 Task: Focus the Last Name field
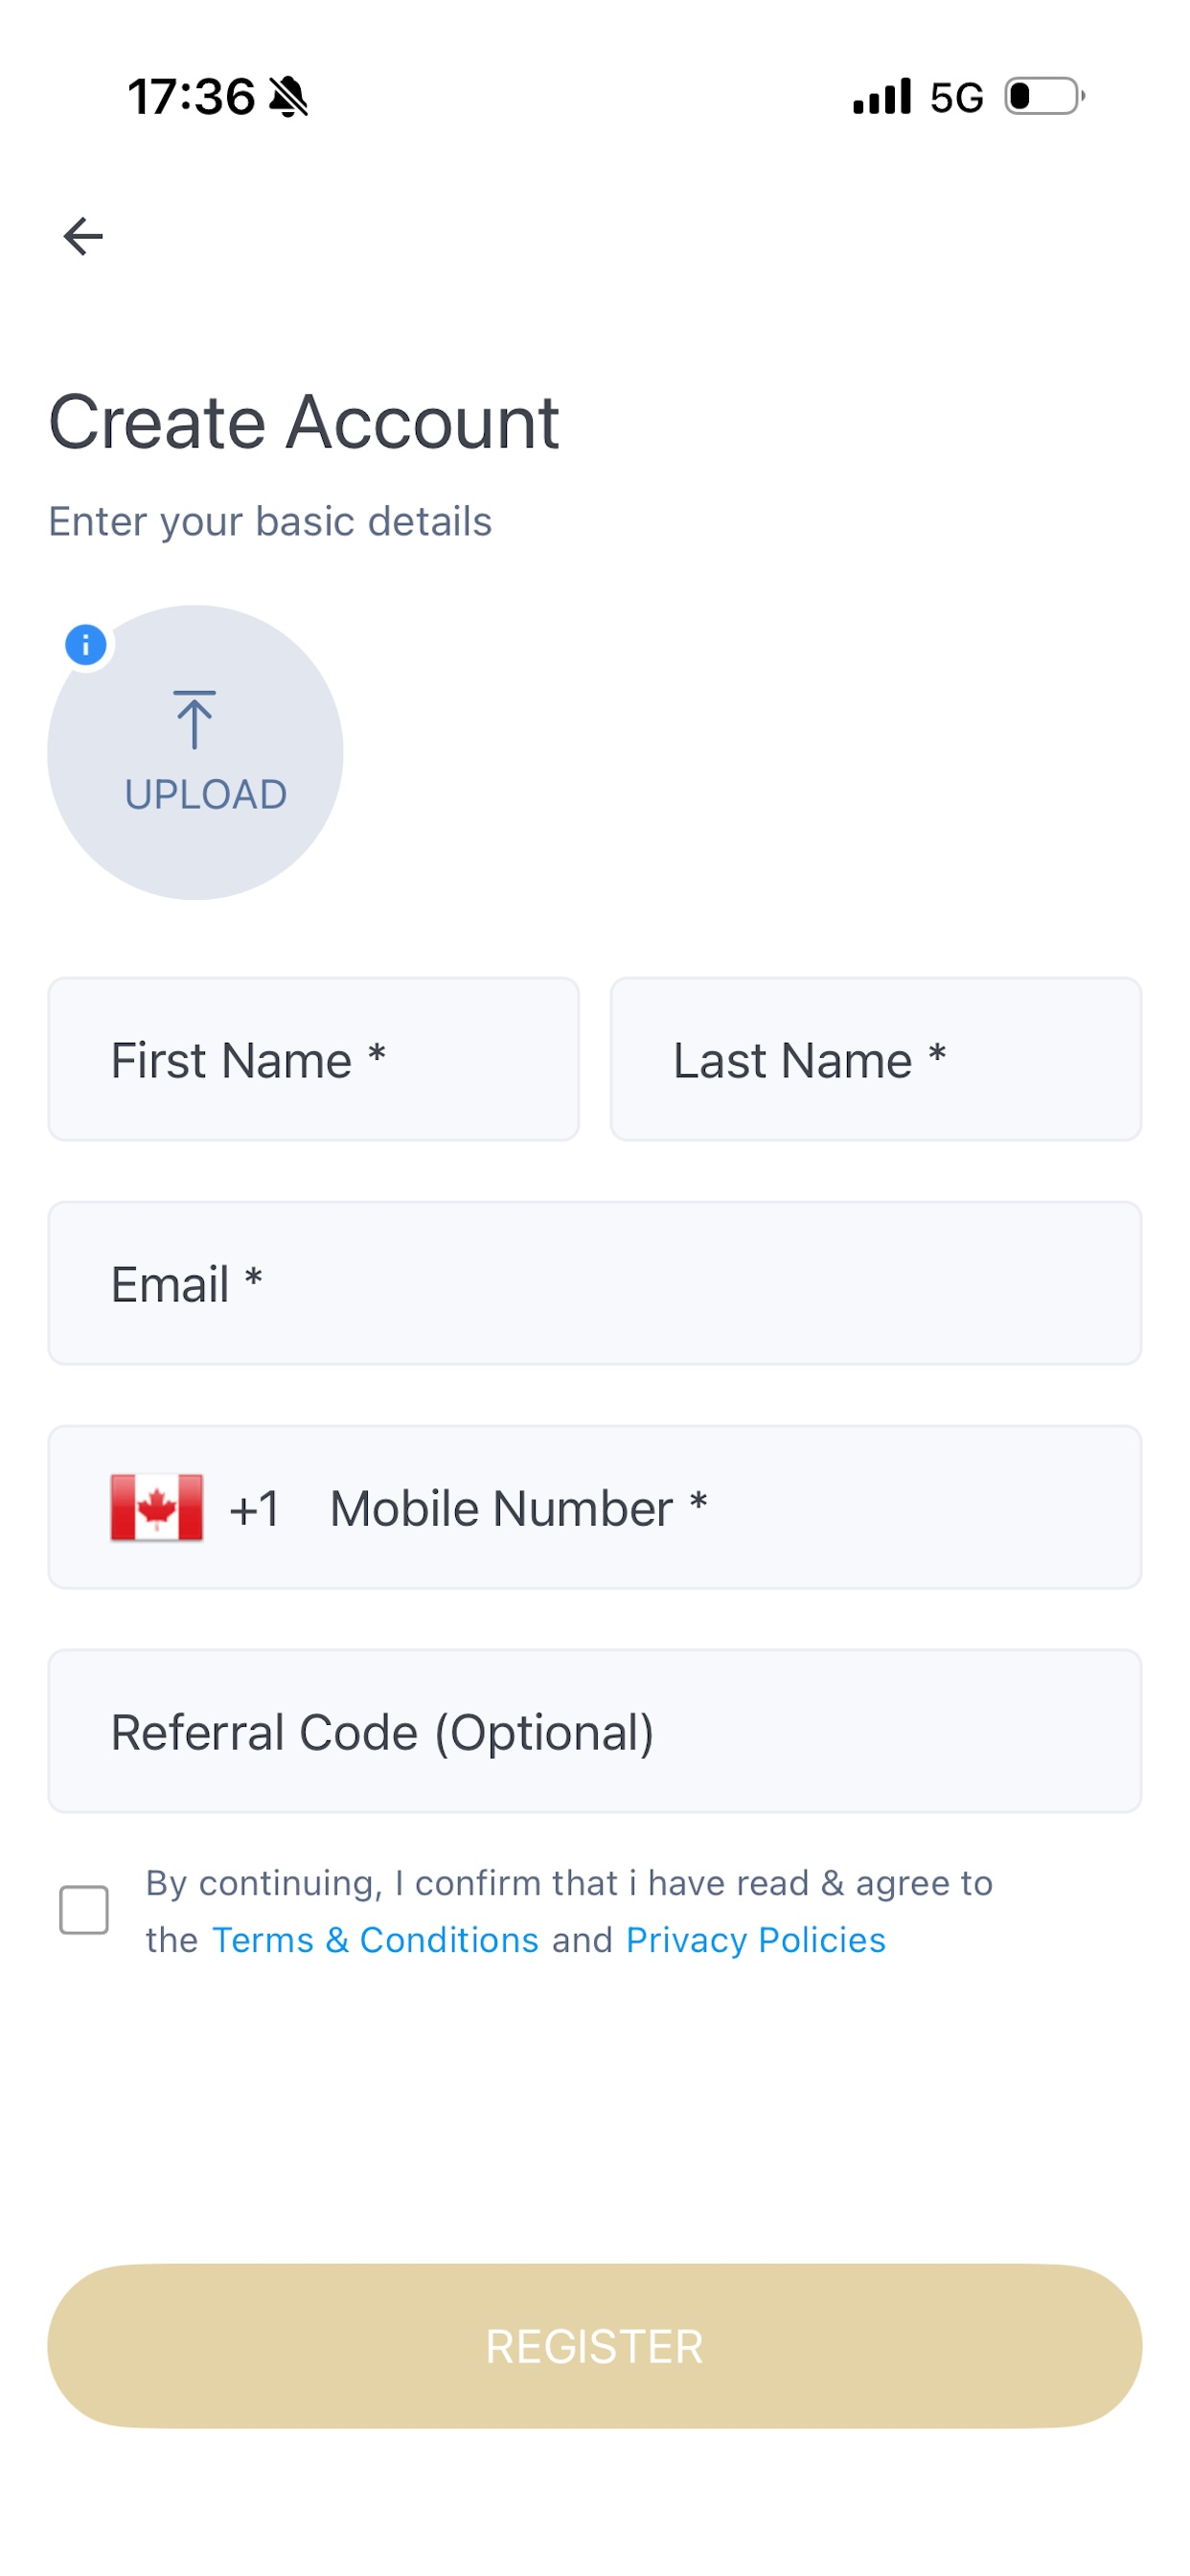[x=876, y=1059]
